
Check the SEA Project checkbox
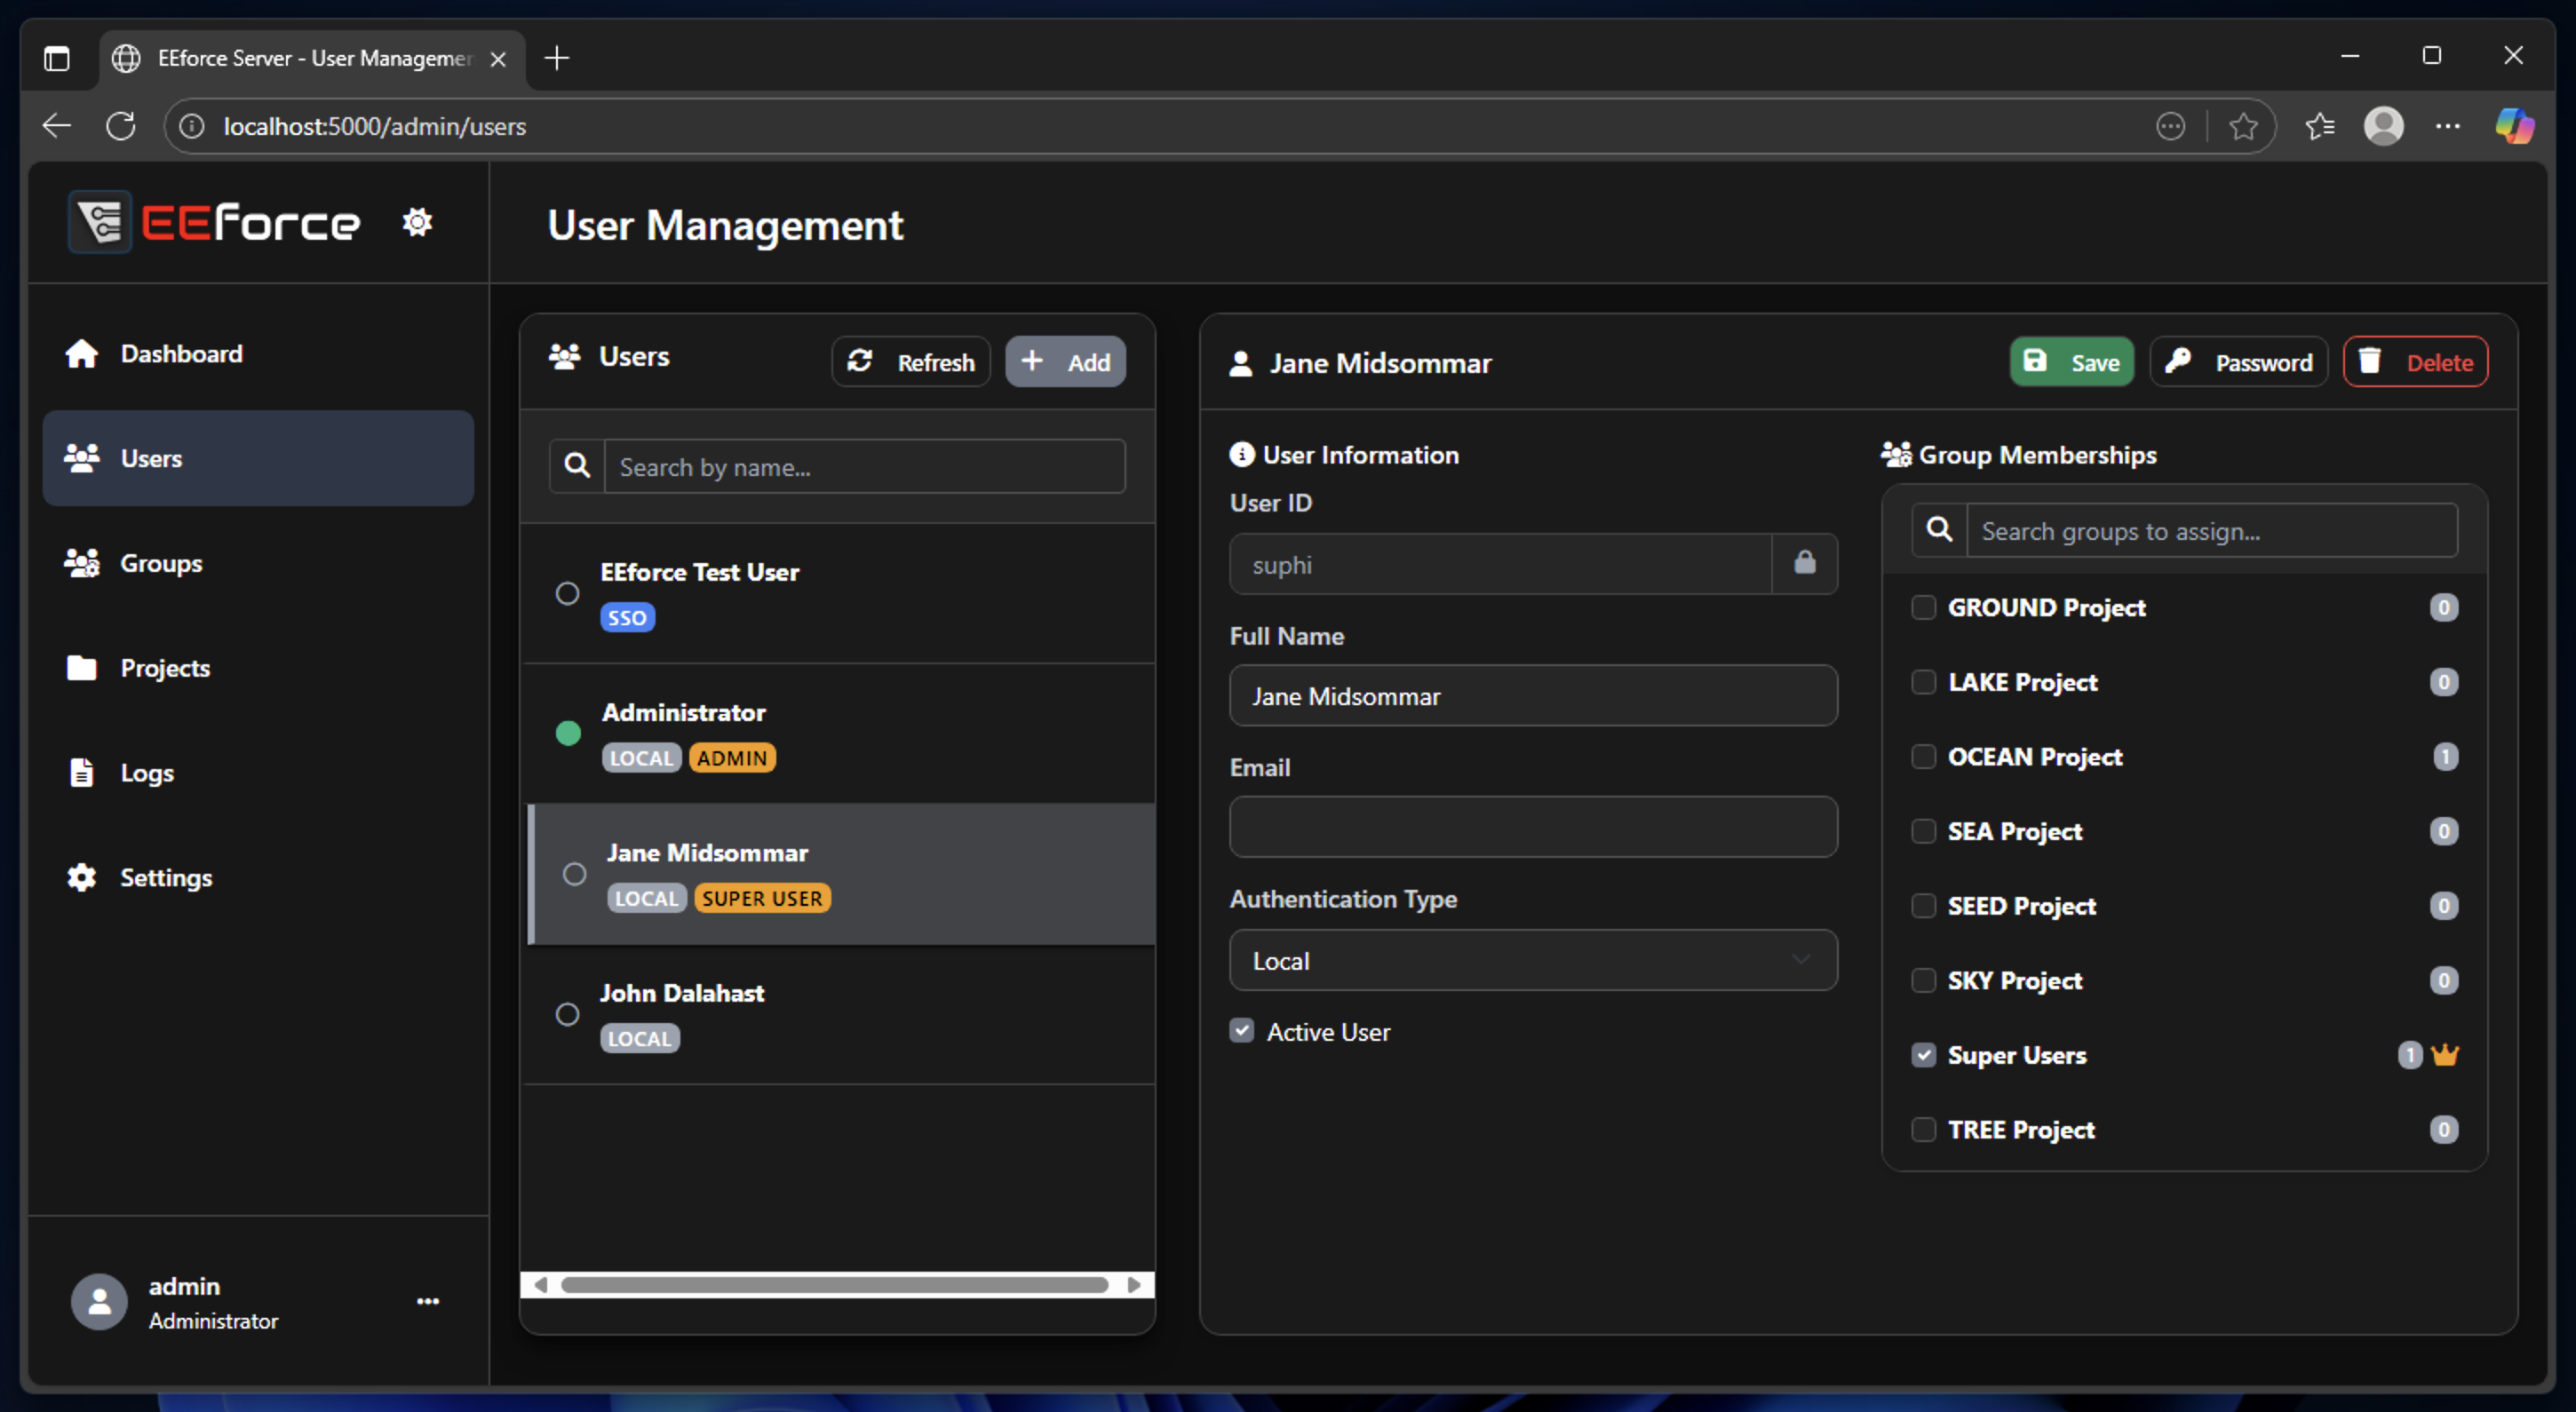click(x=1923, y=831)
